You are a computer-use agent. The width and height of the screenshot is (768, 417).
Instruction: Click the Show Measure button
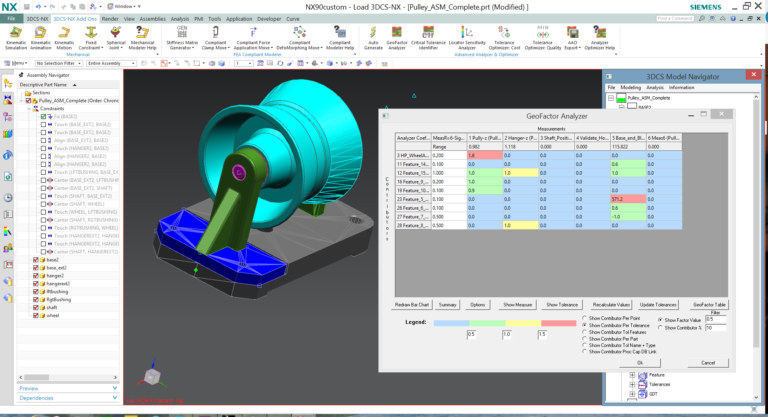pos(518,305)
